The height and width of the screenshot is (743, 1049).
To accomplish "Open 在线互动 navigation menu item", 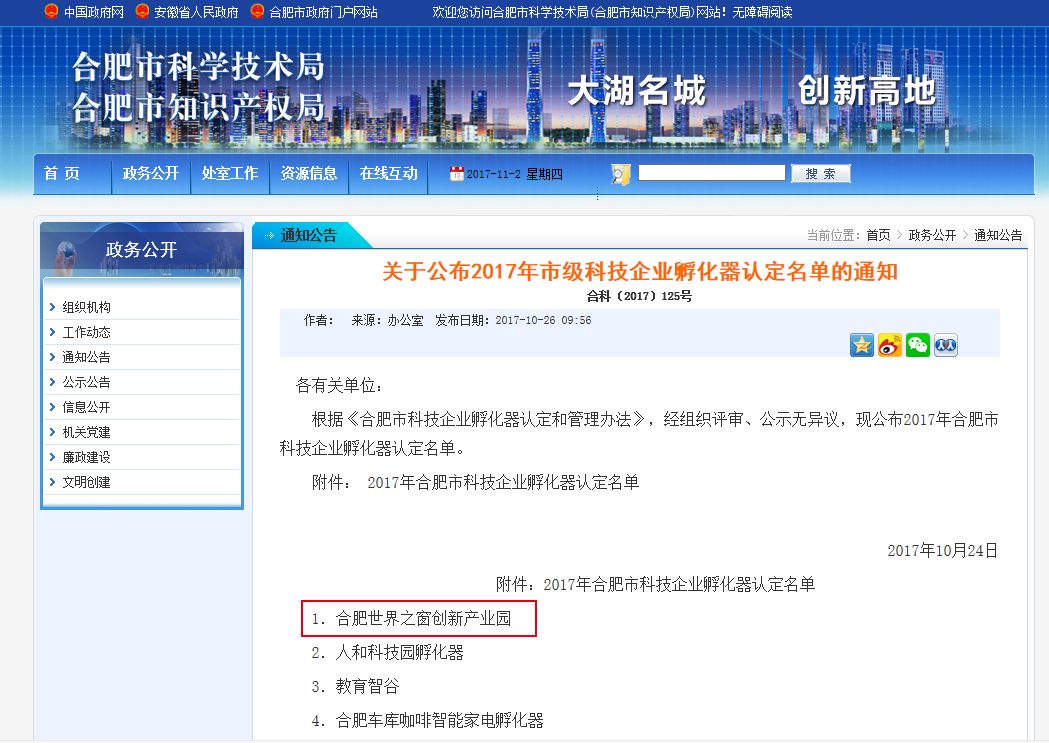I will coord(388,174).
